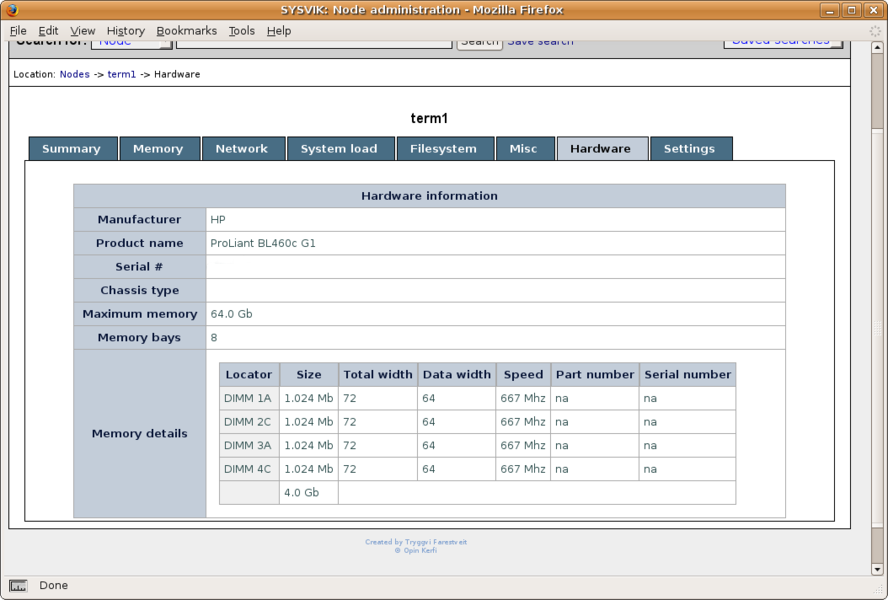Click the status bar icon beside Done
Screen dimensions: 888x600
[18, 586]
